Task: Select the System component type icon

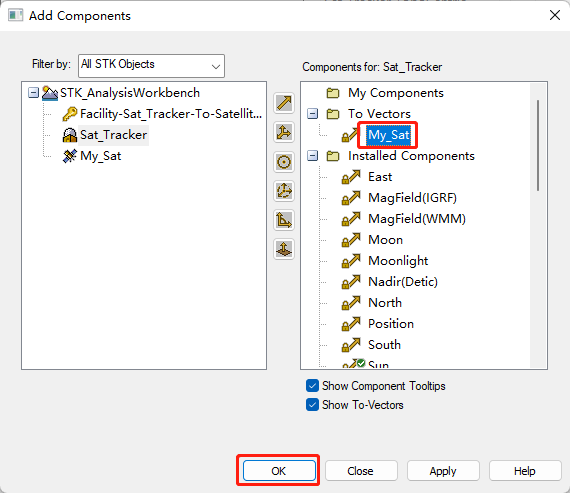Action: click(x=284, y=191)
